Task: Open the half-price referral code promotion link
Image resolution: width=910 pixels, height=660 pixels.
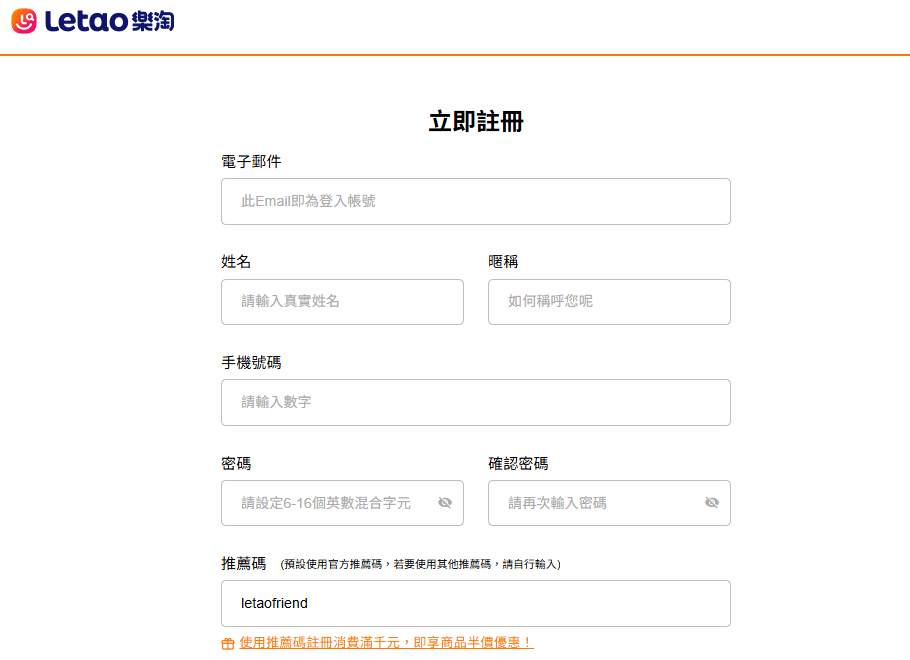Action: (386, 642)
